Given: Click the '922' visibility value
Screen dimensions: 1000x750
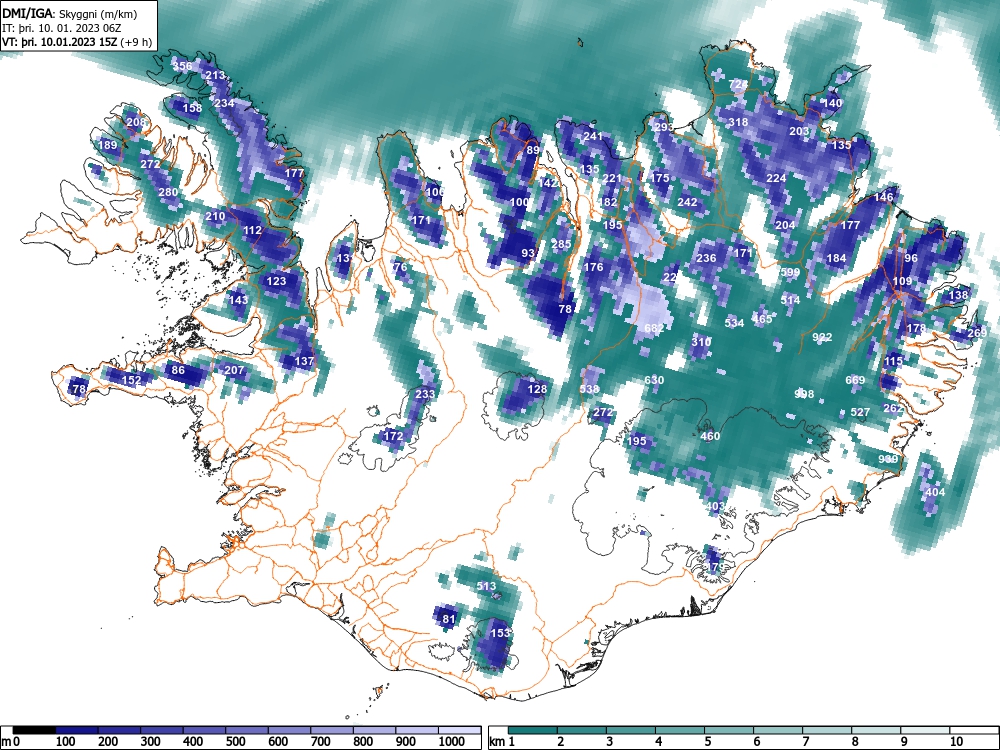Looking at the screenshot, I should pyautogui.click(x=823, y=338).
